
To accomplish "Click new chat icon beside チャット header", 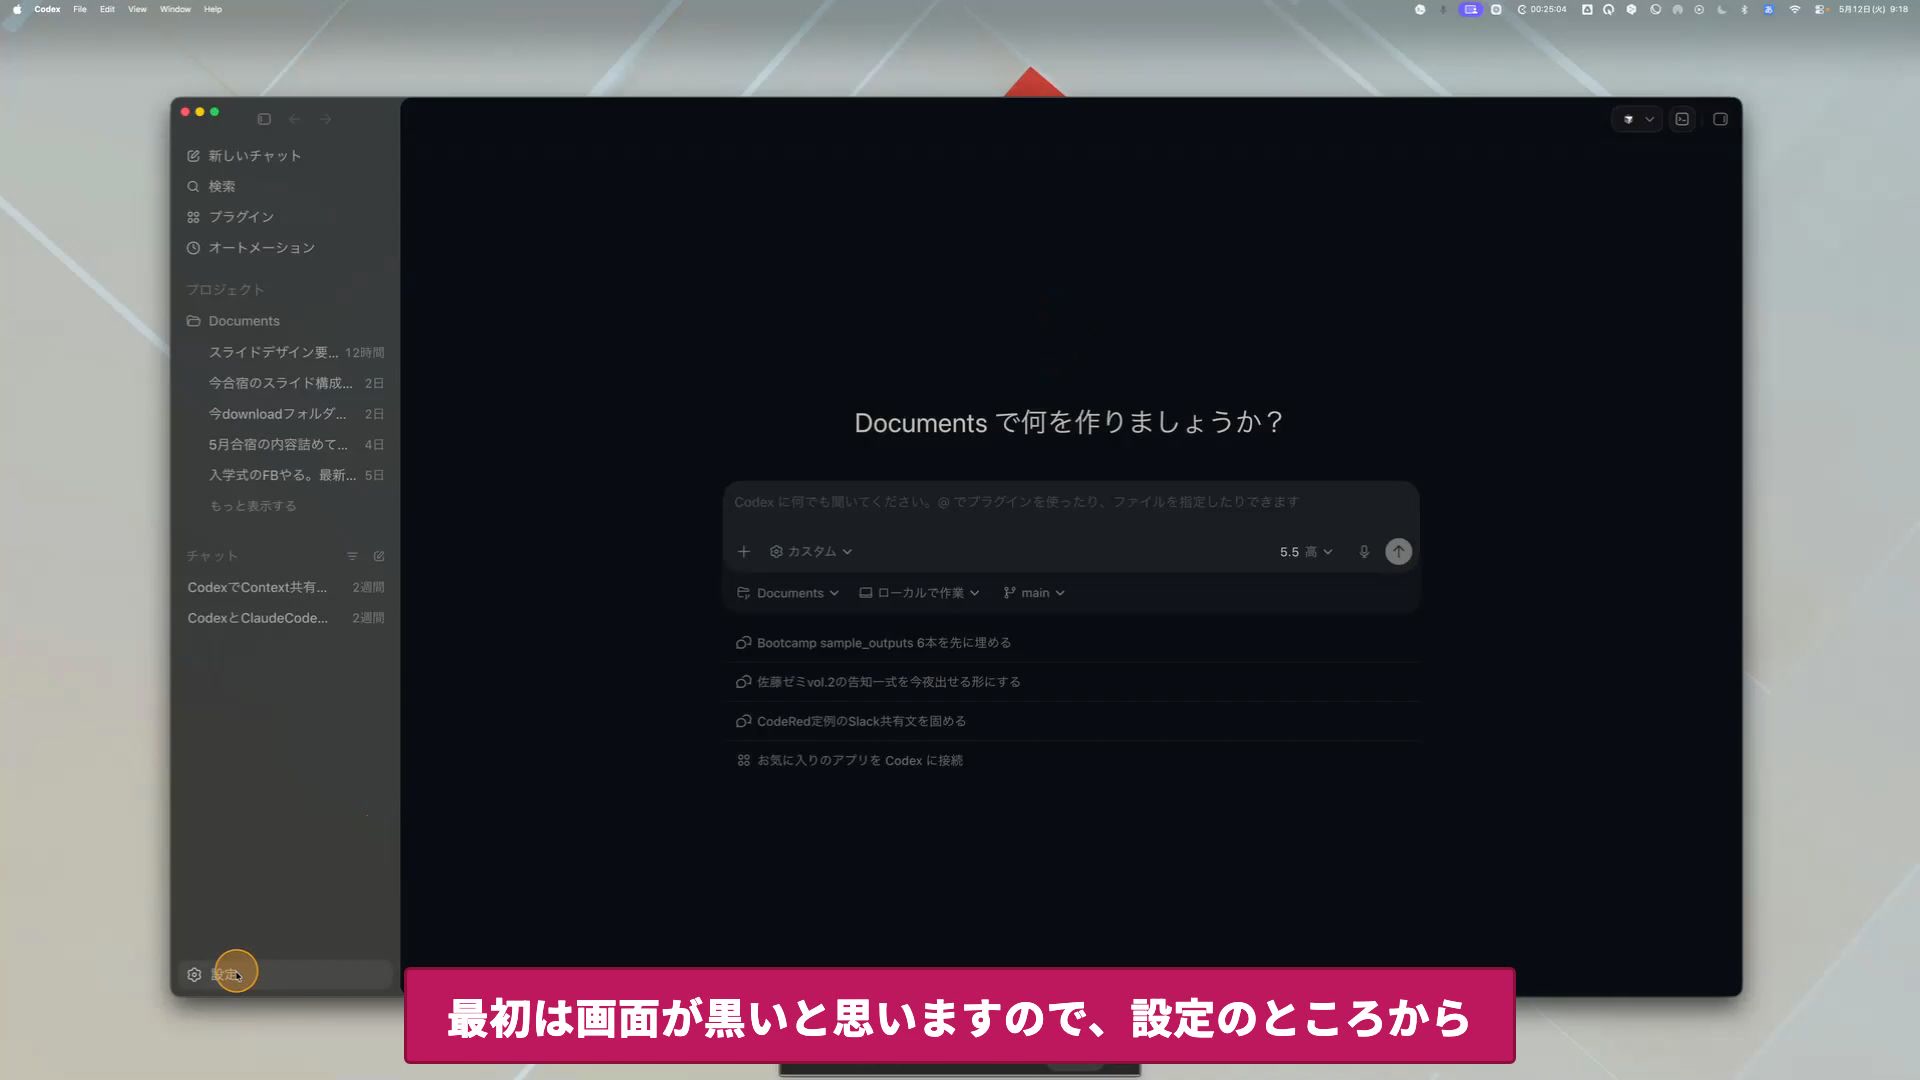I will pyautogui.click(x=379, y=556).
